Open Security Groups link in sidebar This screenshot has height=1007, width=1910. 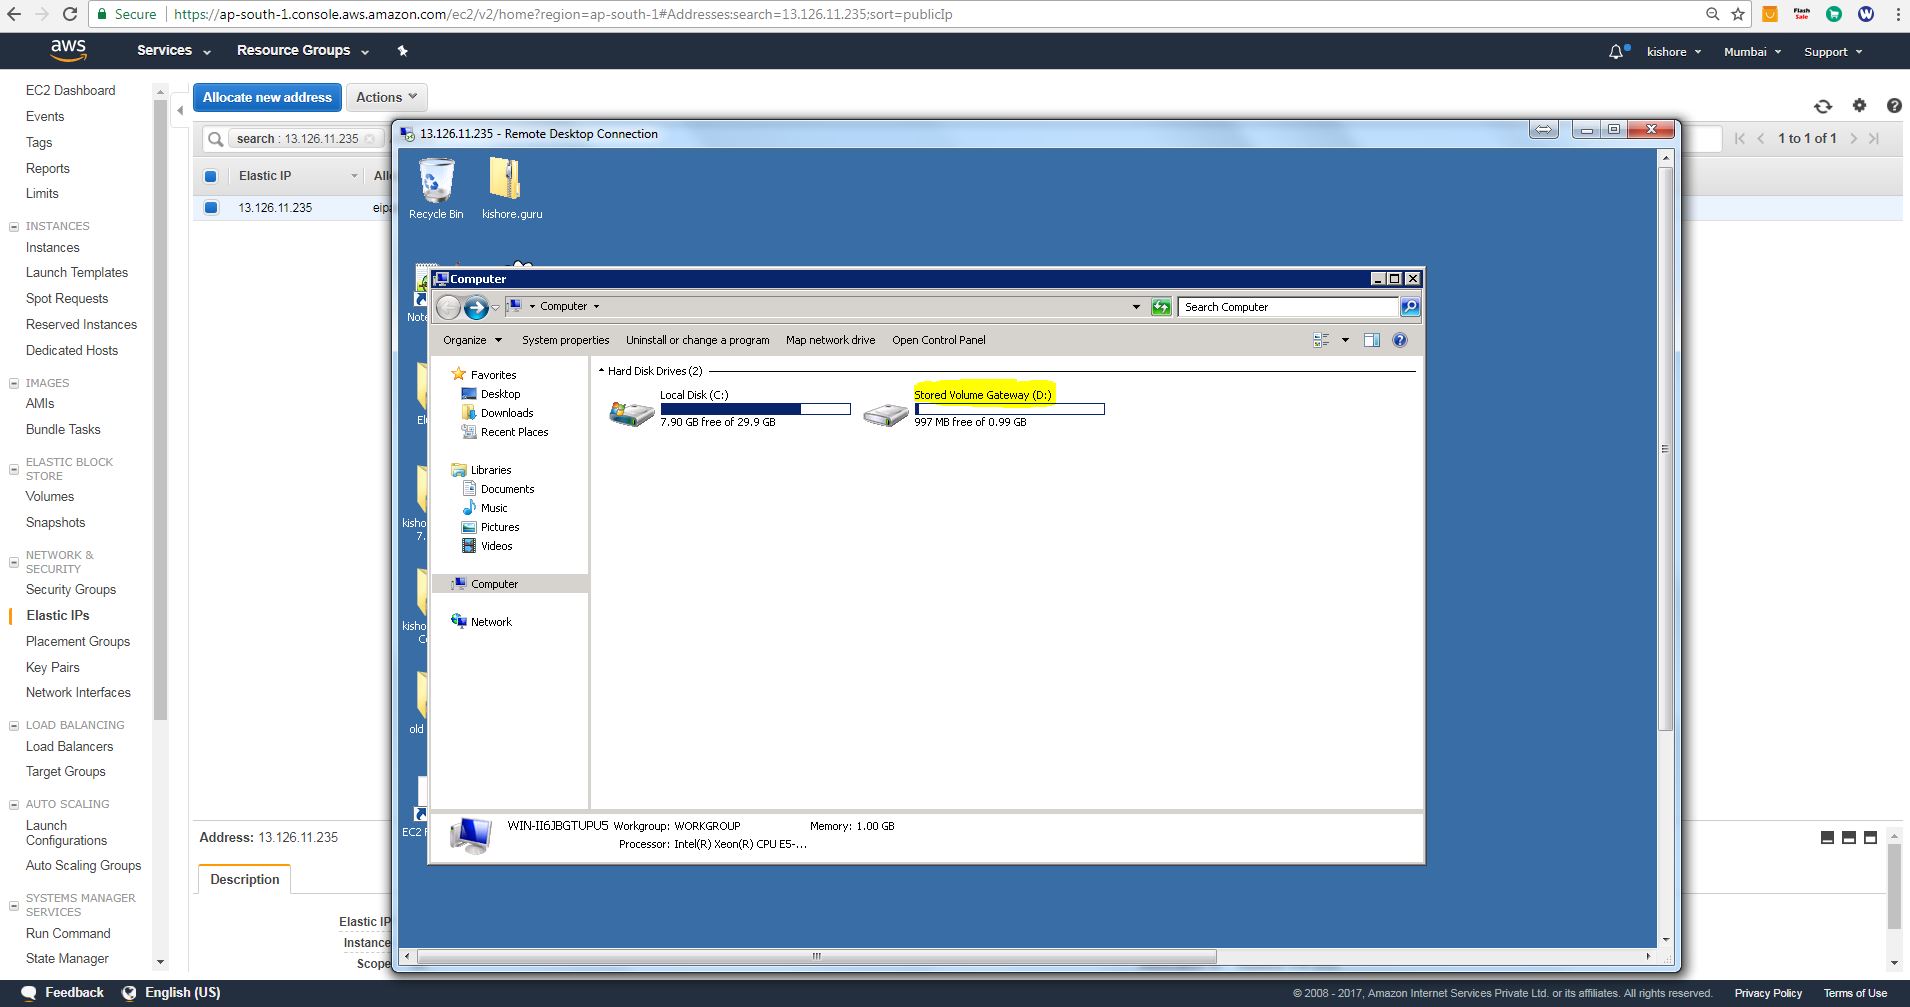point(71,589)
